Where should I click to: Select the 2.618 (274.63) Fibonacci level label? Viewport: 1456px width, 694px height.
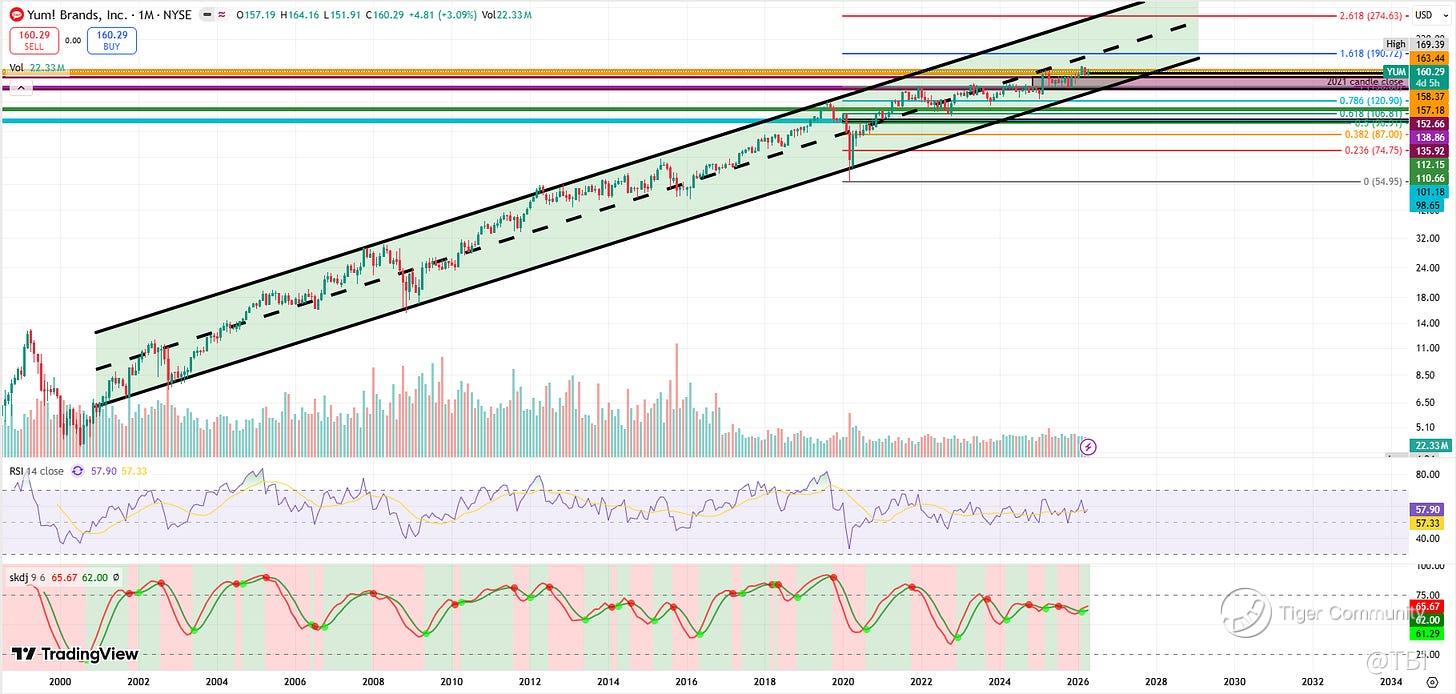point(1371,16)
